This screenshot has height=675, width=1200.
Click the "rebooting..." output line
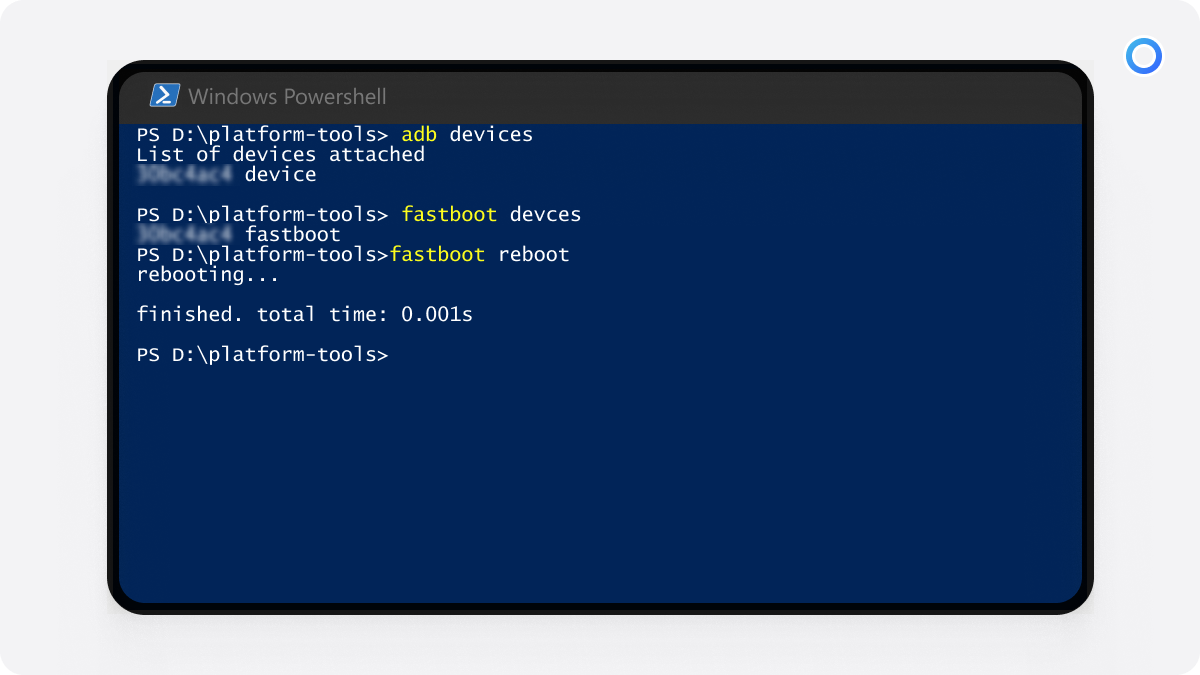pyautogui.click(x=208, y=275)
